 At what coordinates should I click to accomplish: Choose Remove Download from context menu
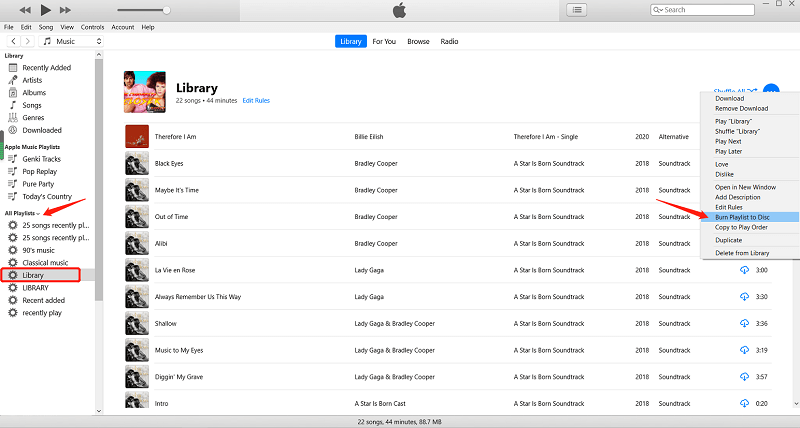(x=741, y=108)
